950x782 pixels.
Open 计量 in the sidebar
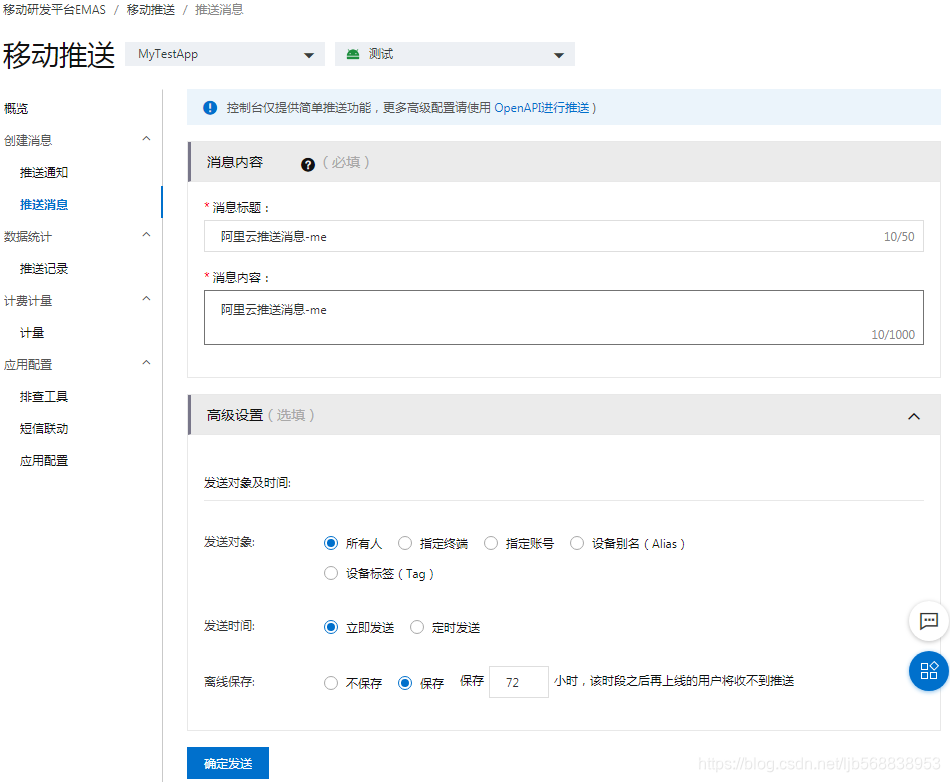(32, 333)
